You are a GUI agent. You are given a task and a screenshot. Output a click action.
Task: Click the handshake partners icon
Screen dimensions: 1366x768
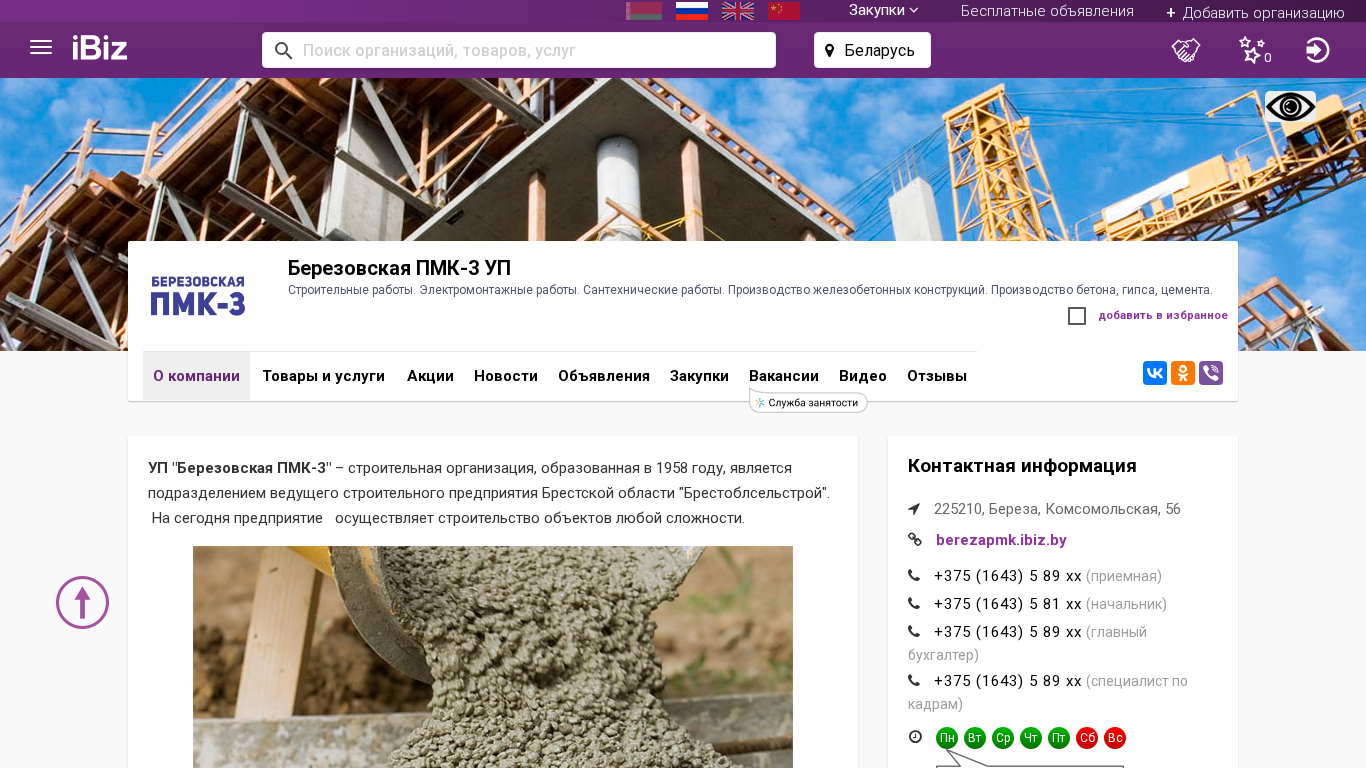[x=1186, y=50]
